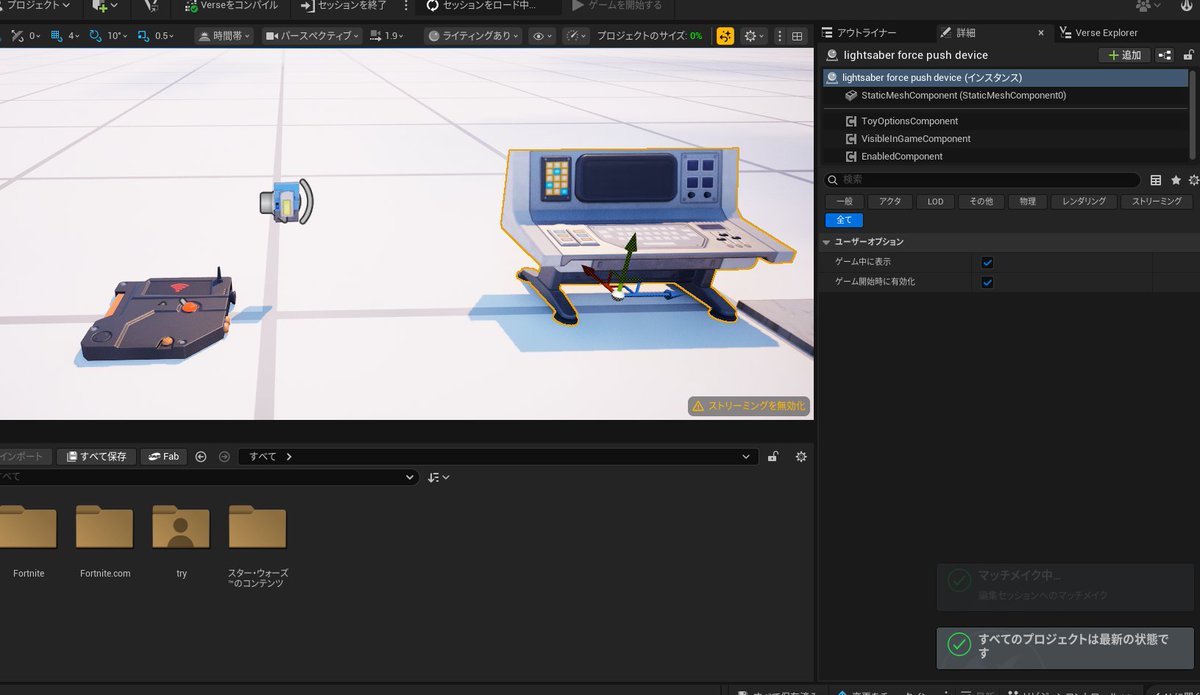Click the すべて保存 save all button
The width and height of the screenshot is (1200, 695).
96,456
